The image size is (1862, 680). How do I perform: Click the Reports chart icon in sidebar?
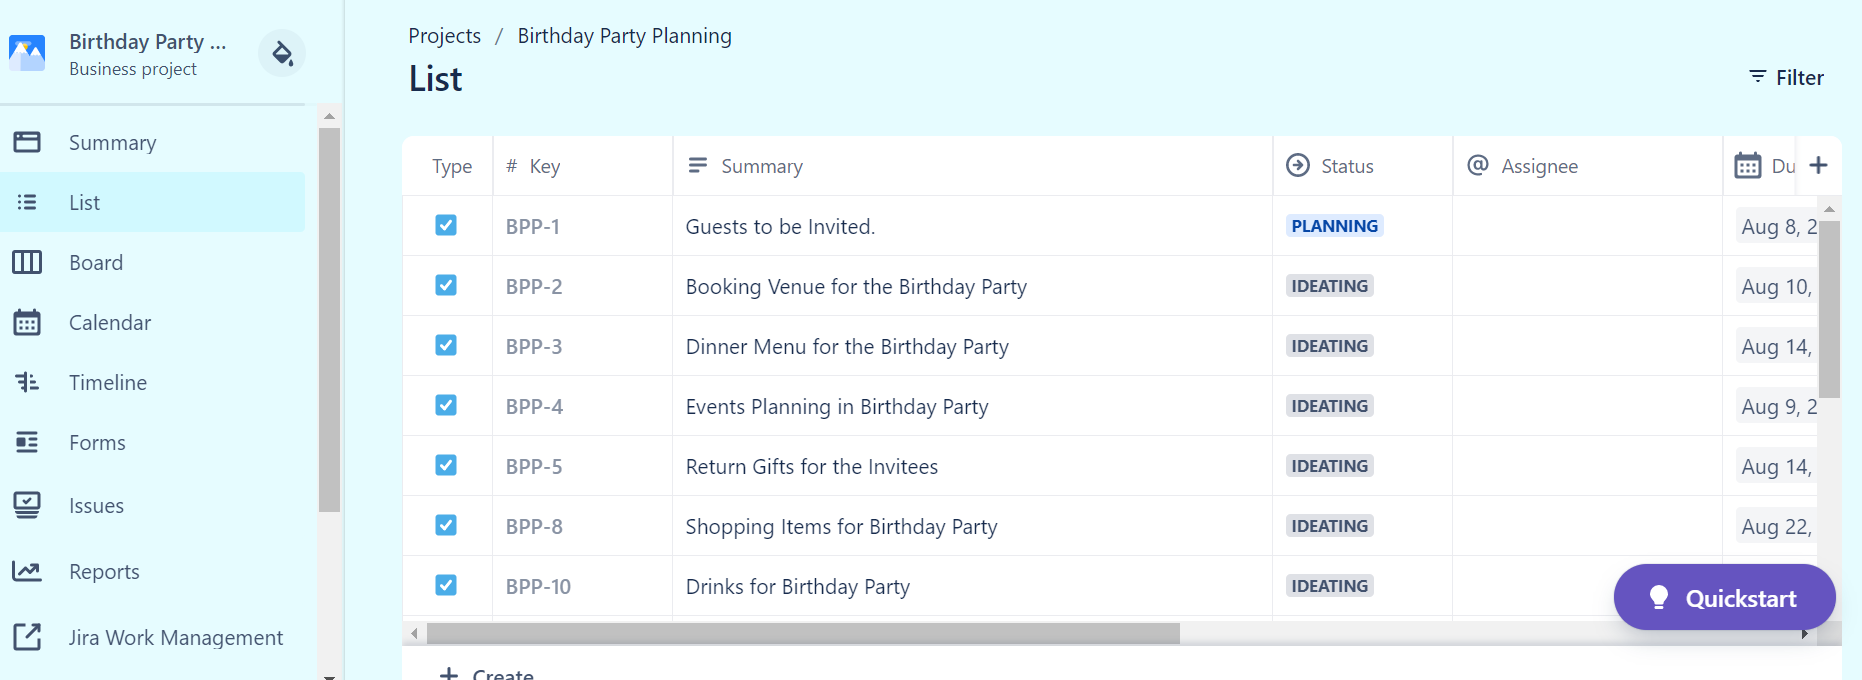[27, 571]
